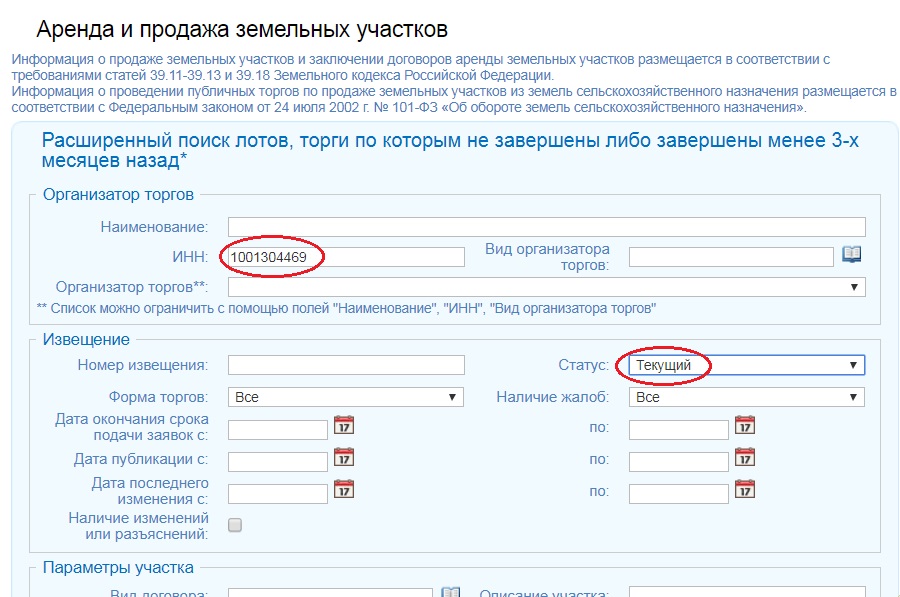Screen dimensions: 900x597
Task: Open calendar for 'Дата публикации с'
Action: [344, 458]
